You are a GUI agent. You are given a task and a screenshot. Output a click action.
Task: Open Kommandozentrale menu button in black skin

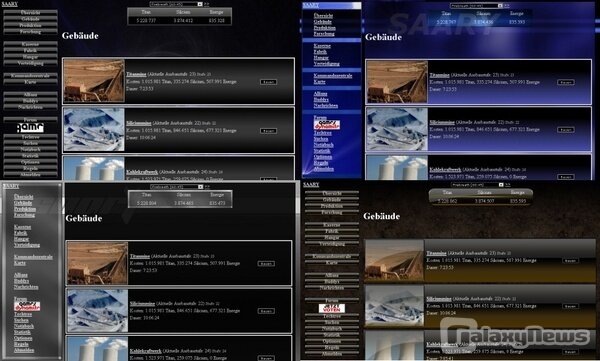30,76
